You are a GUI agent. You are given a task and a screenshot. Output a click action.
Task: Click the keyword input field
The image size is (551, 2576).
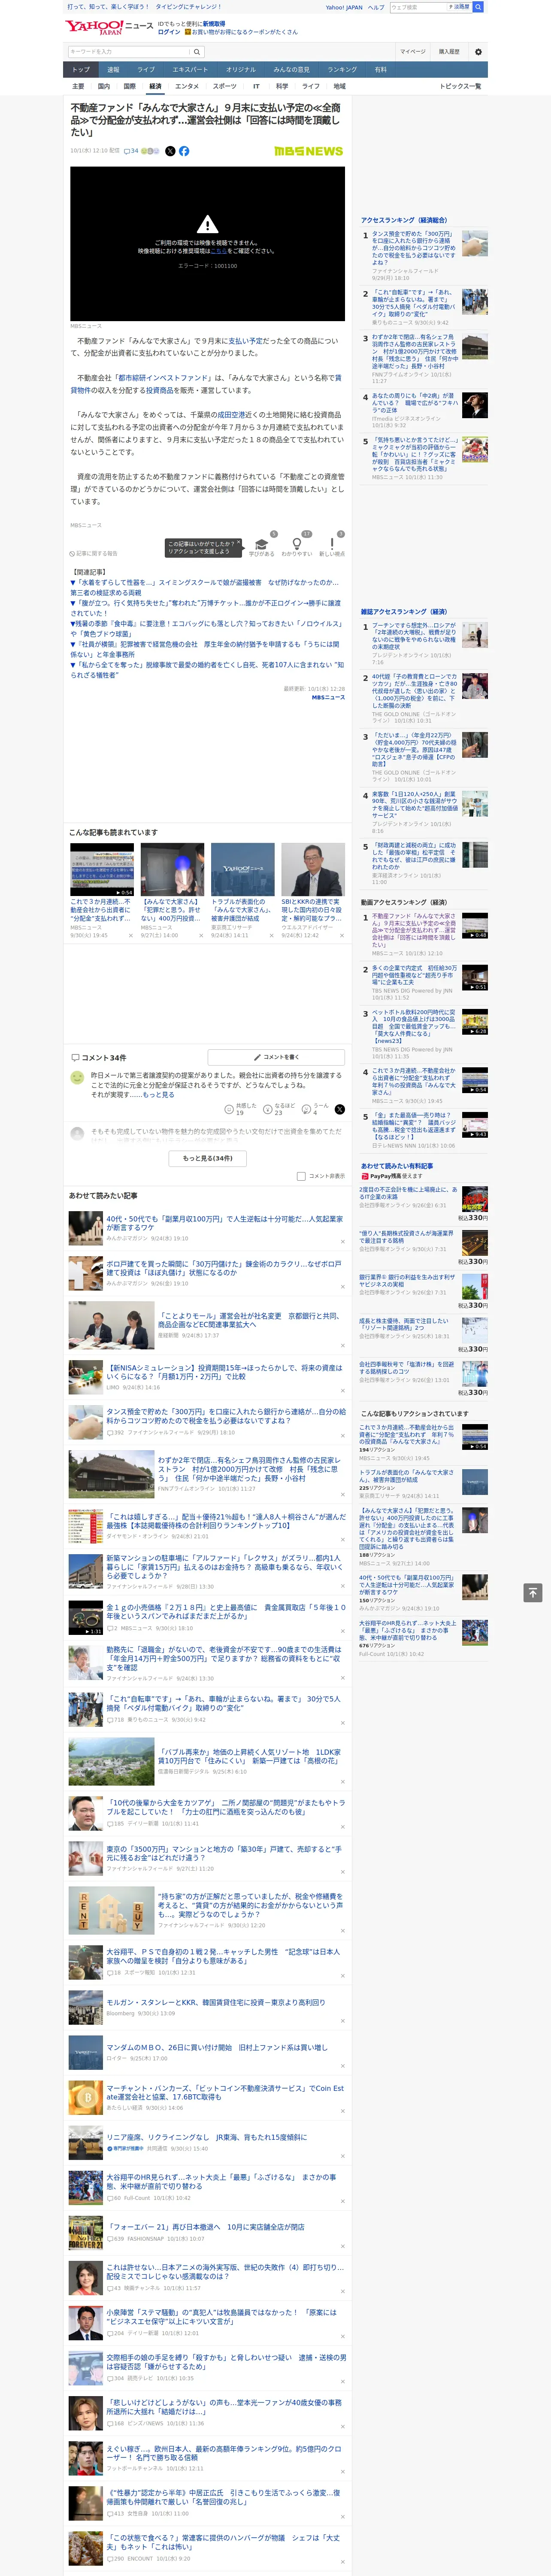(129, 51)
